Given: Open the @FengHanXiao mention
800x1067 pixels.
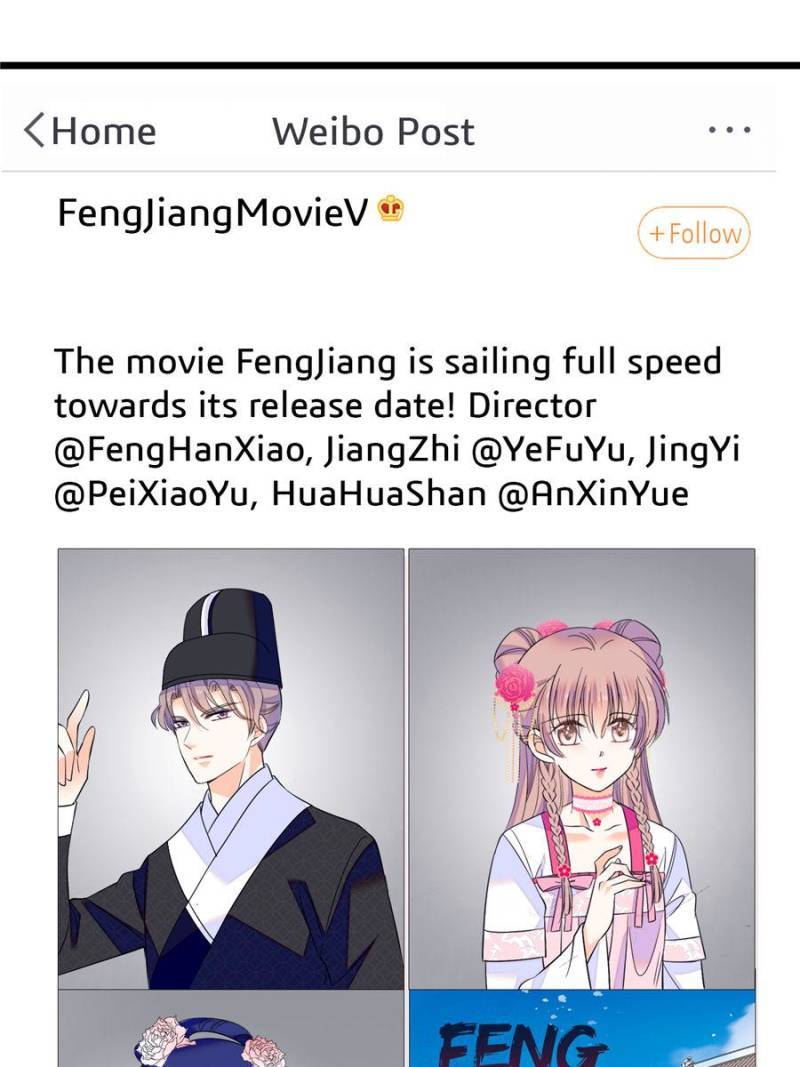Looking at the screenshot, I should 178,450.
